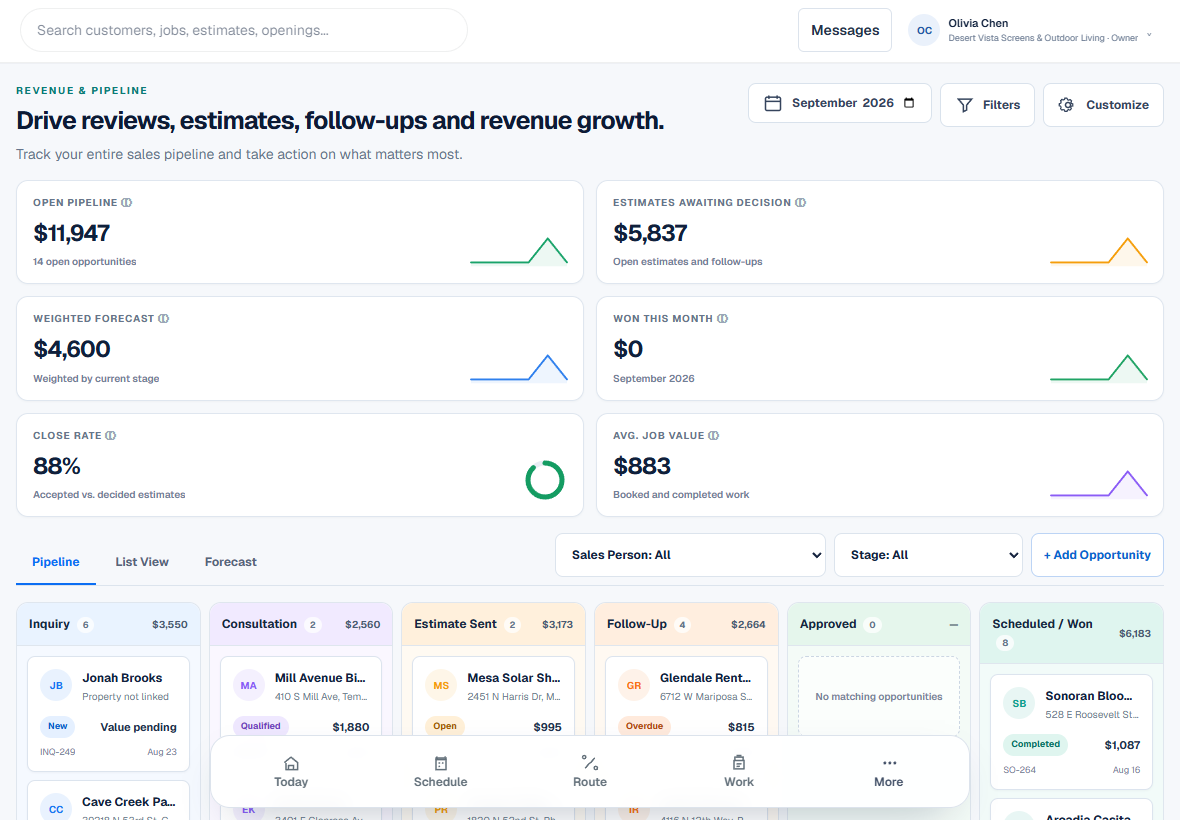
Task: Click the gear icon on Customize
Action: (x=1066, y=105)
